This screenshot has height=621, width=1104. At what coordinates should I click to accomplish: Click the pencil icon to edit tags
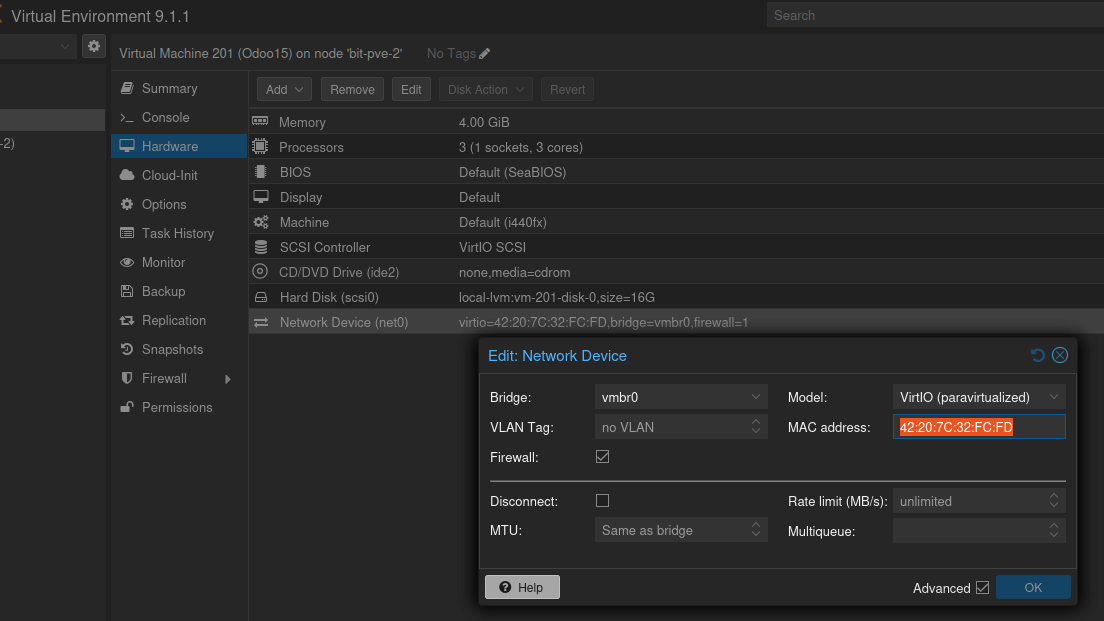[485, 53]
